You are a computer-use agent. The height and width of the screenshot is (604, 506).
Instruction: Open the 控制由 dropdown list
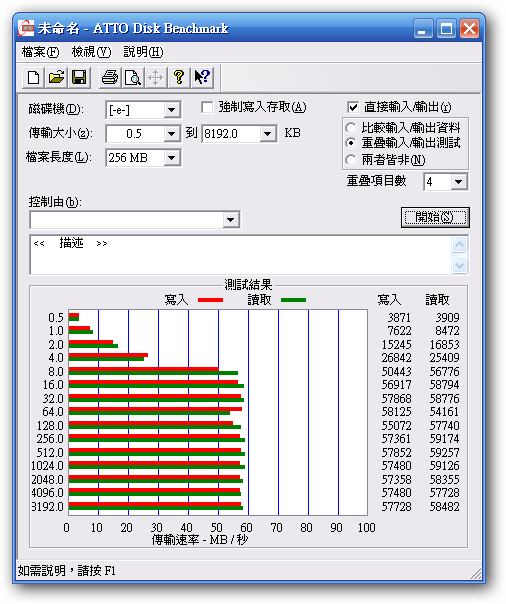231,220
